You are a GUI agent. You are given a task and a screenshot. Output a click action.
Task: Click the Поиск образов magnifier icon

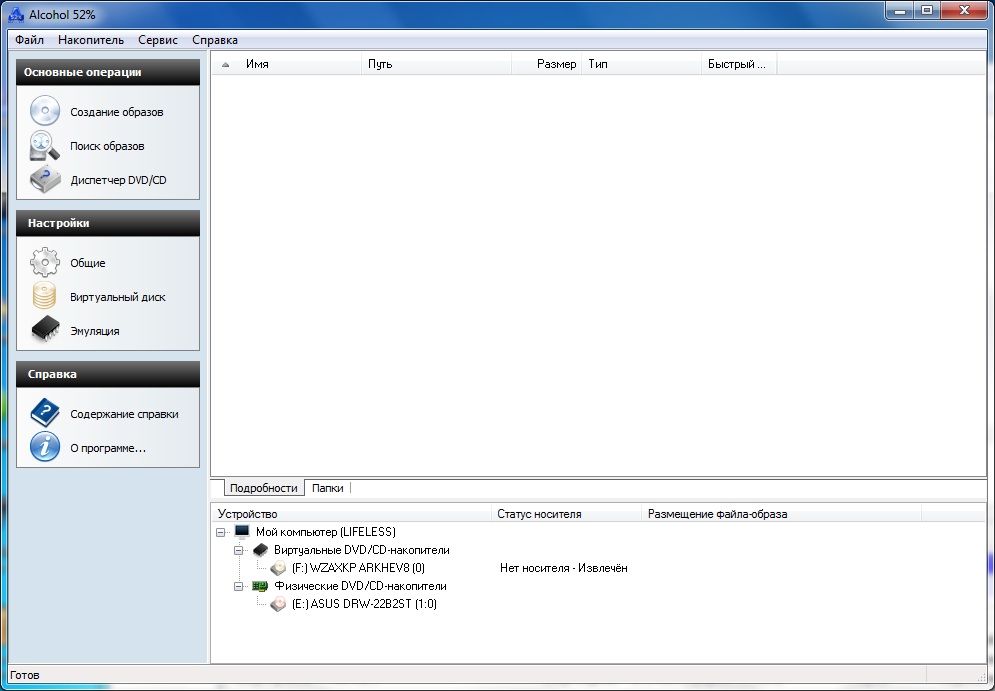click(45, 145)
